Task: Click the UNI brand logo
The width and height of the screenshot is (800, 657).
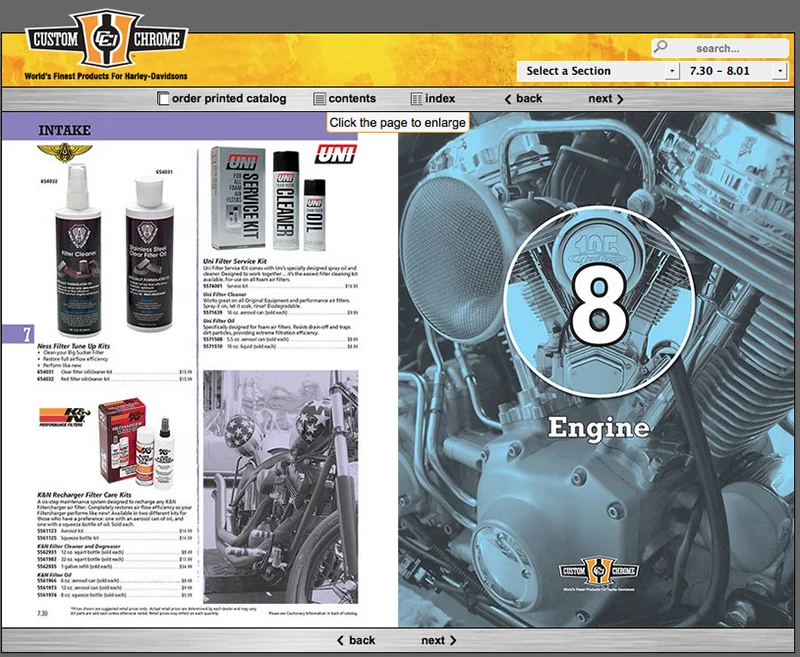Action: [x=335, y=154]
